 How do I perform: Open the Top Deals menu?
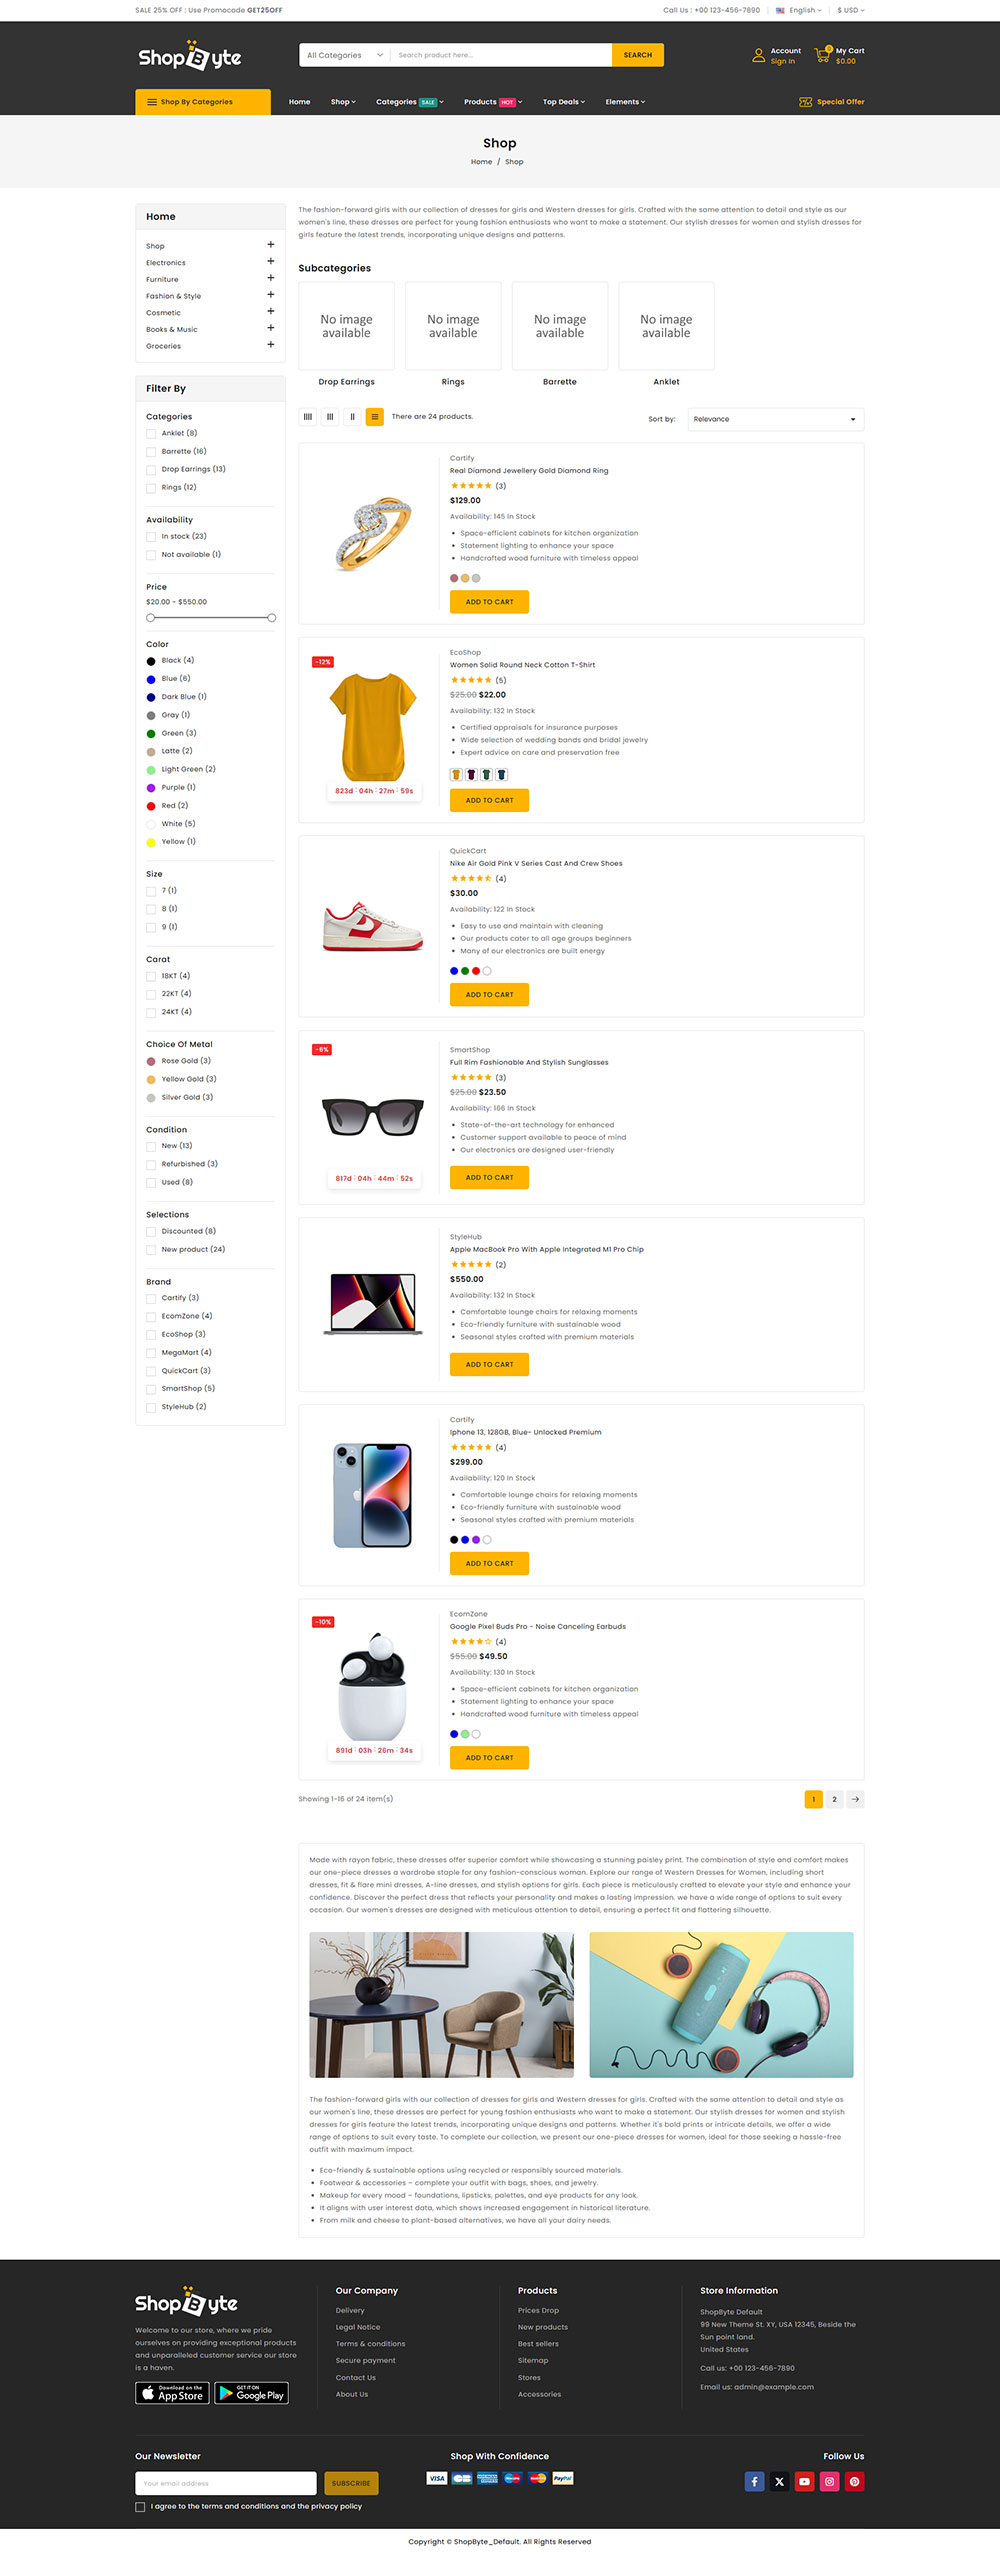coord(563,102)
